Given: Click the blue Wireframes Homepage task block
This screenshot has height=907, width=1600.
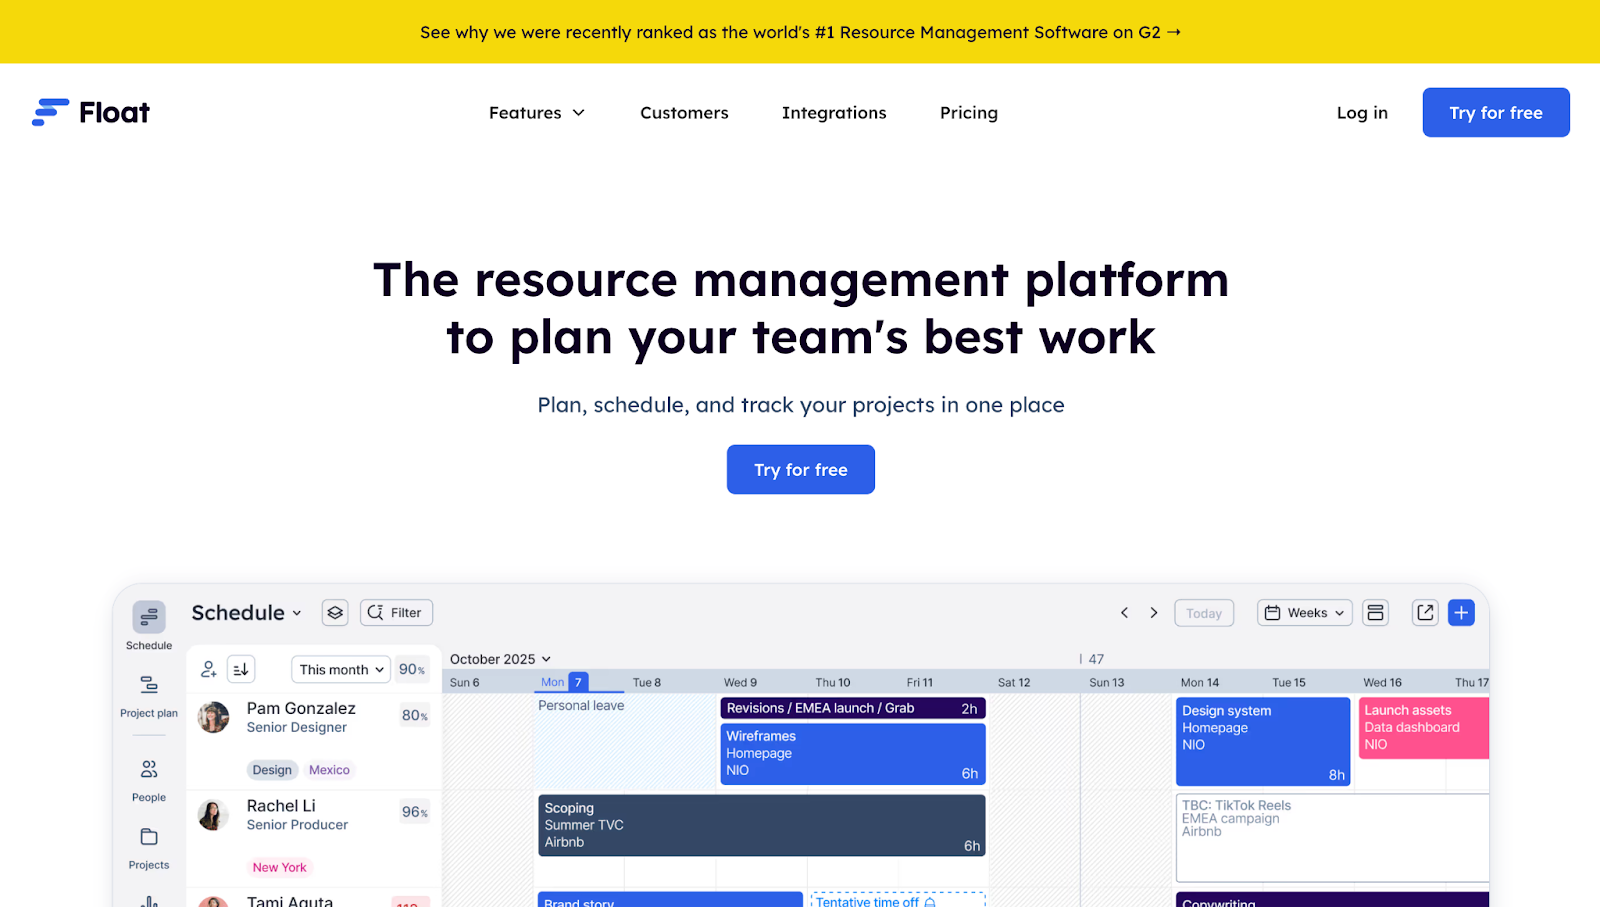Looking at the screenshot, I should tap(853, 754).
